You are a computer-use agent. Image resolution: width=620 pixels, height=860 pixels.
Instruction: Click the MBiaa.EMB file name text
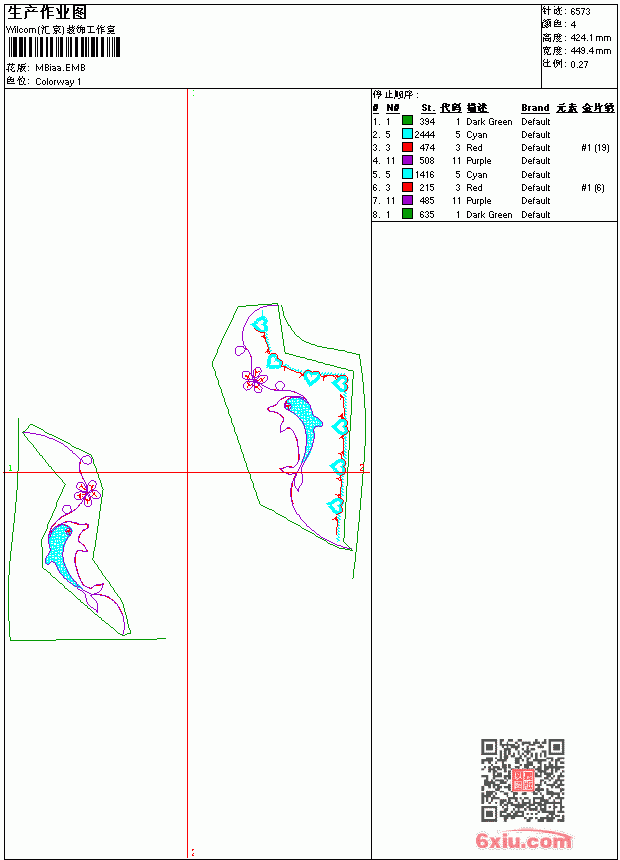click(x=60, y=68)
